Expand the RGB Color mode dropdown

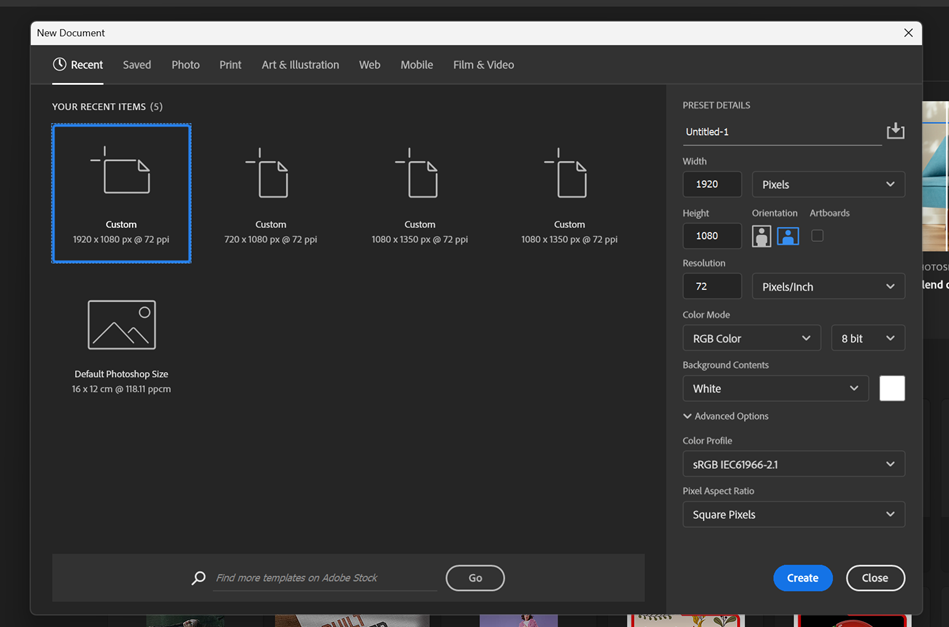point(751,338)
